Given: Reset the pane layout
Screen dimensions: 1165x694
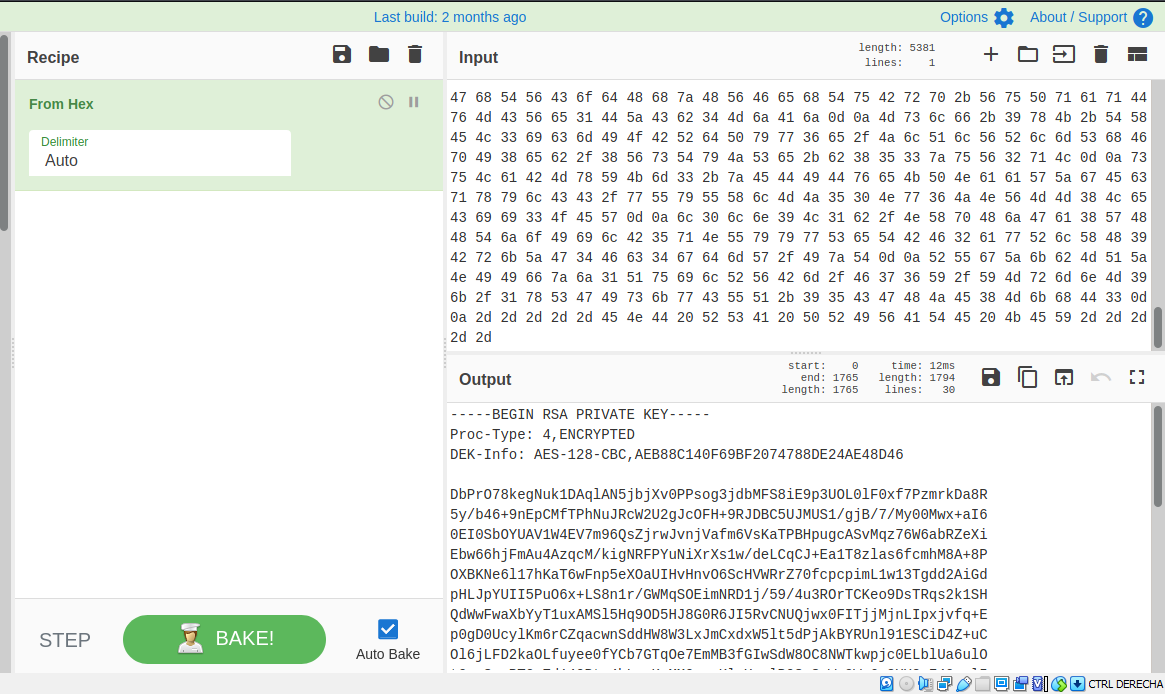Looking at the screenshot, I should [x=1137, y=55].
